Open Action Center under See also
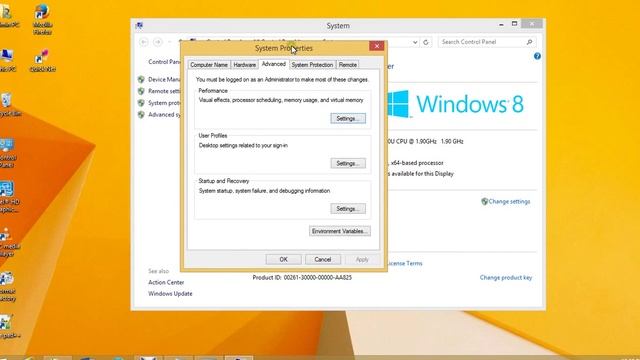Image resolution: width=640 pixels, height=360 pixels. (x=166, y=282)
